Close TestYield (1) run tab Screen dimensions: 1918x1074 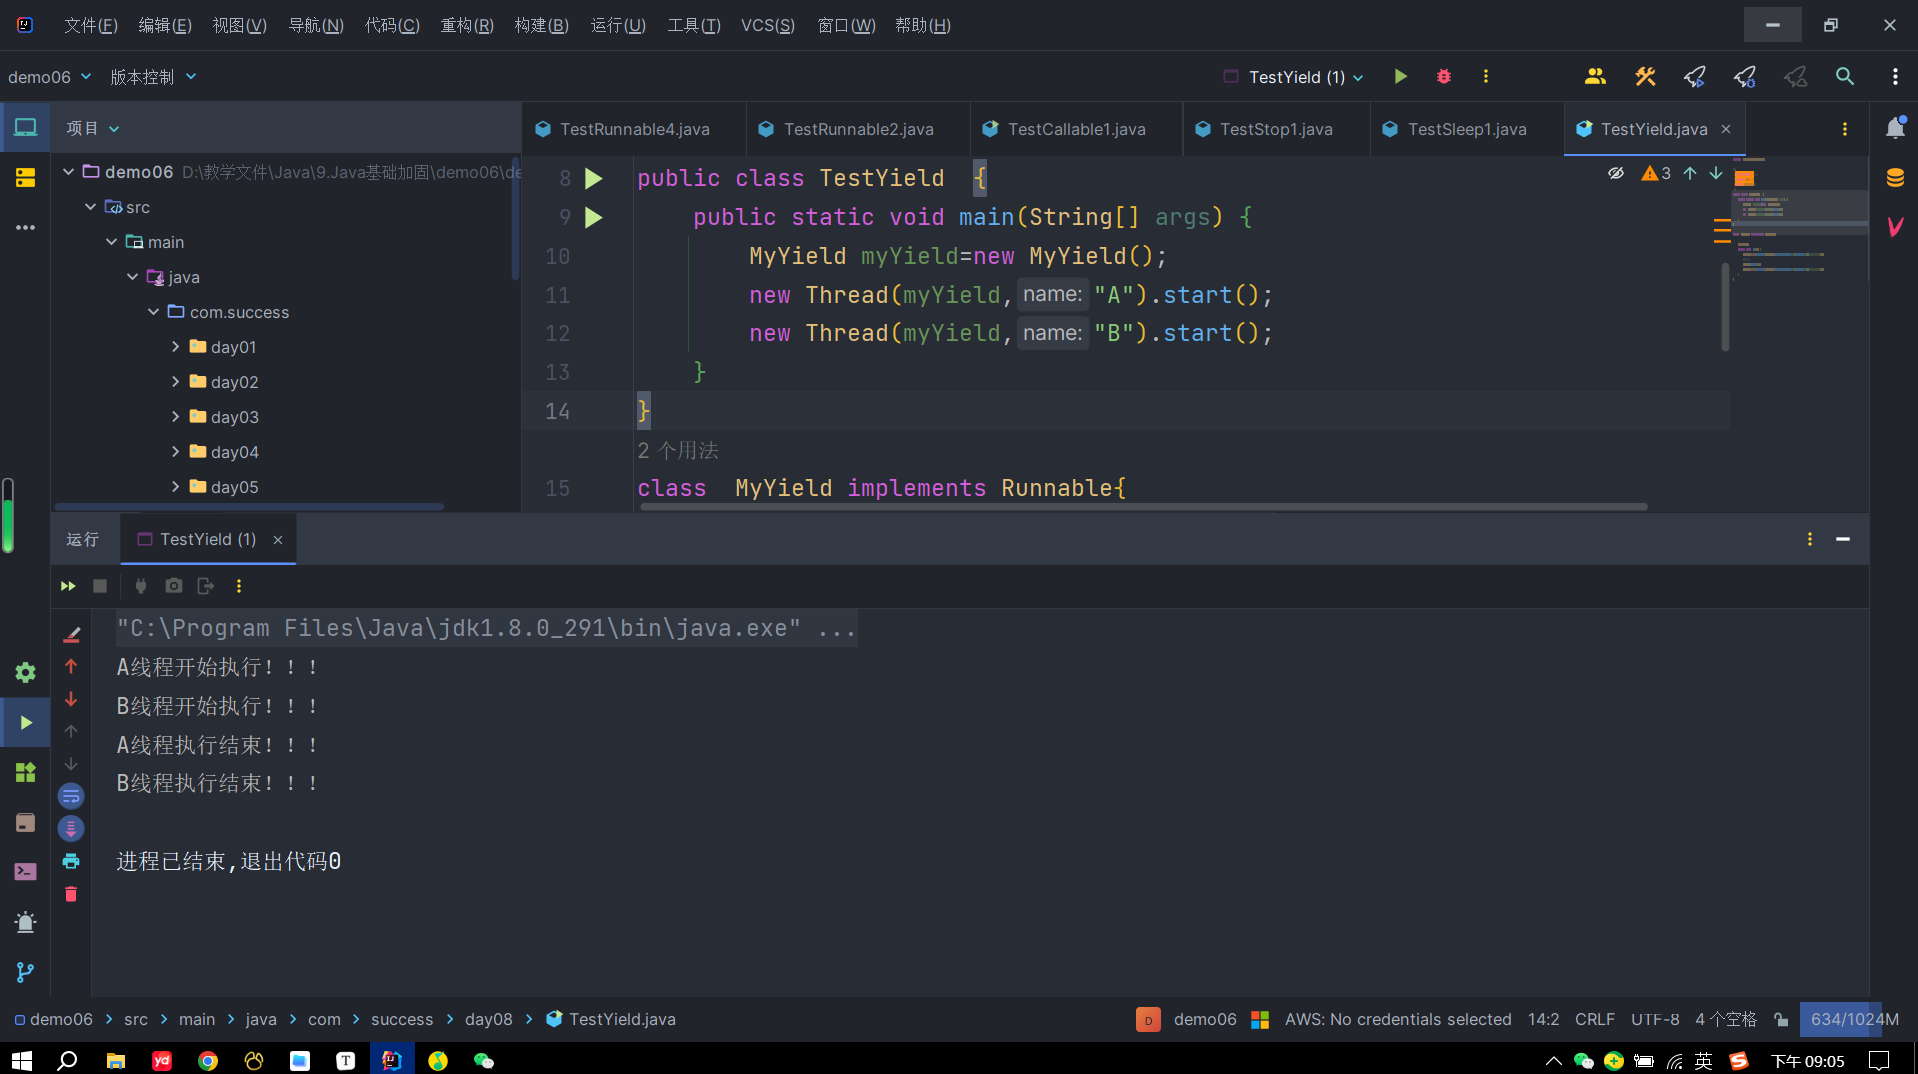278,540
